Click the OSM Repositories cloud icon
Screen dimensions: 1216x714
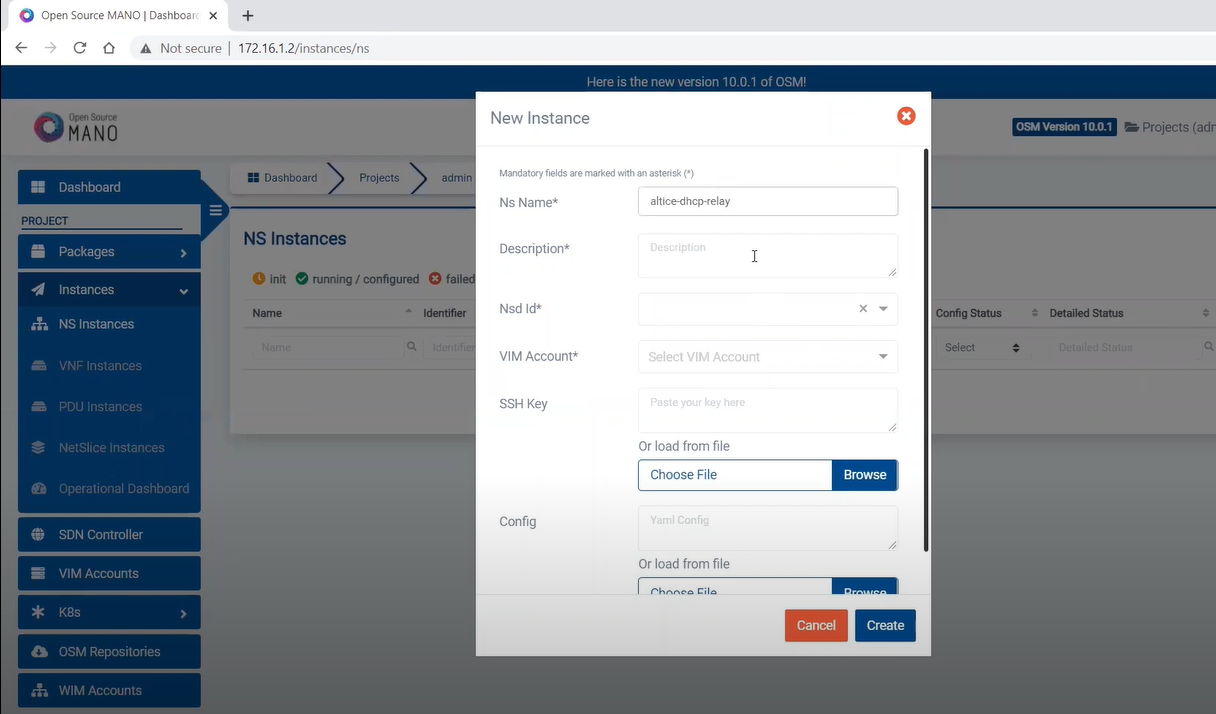pyautogui.click(x=39, y=652)
